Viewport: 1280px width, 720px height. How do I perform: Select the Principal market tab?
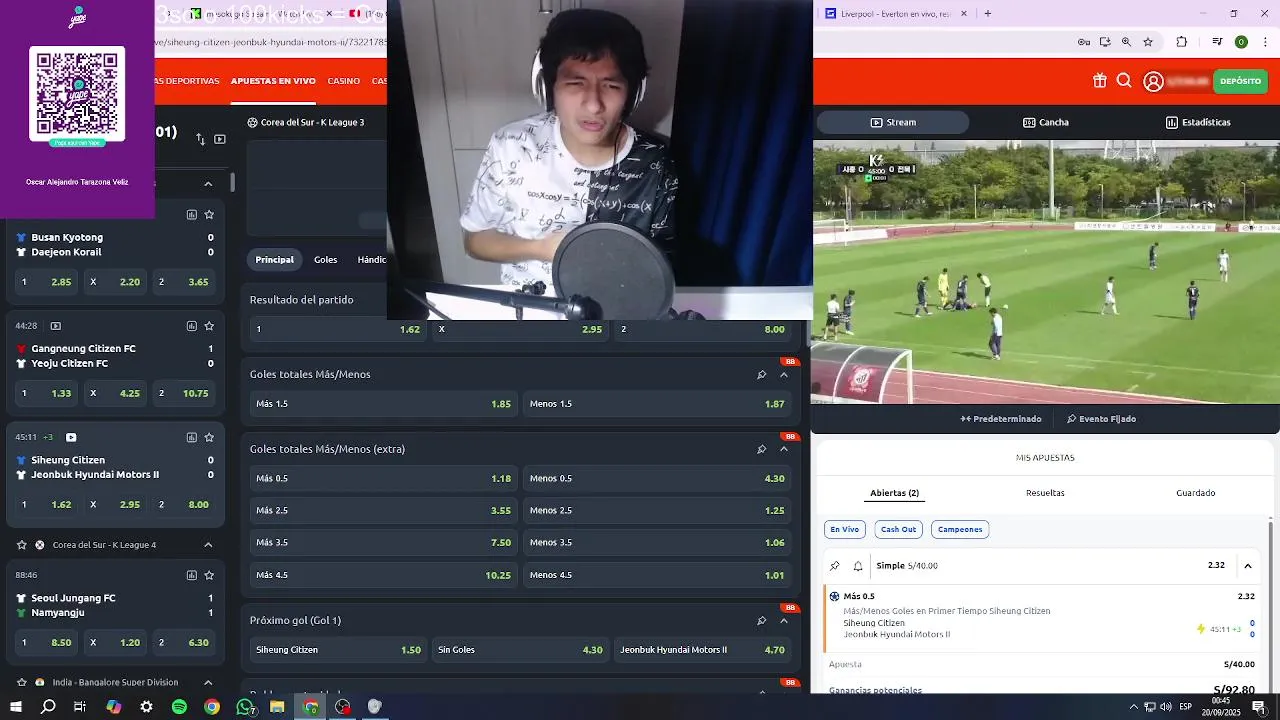pyautogui.click(x=274, y=259)
